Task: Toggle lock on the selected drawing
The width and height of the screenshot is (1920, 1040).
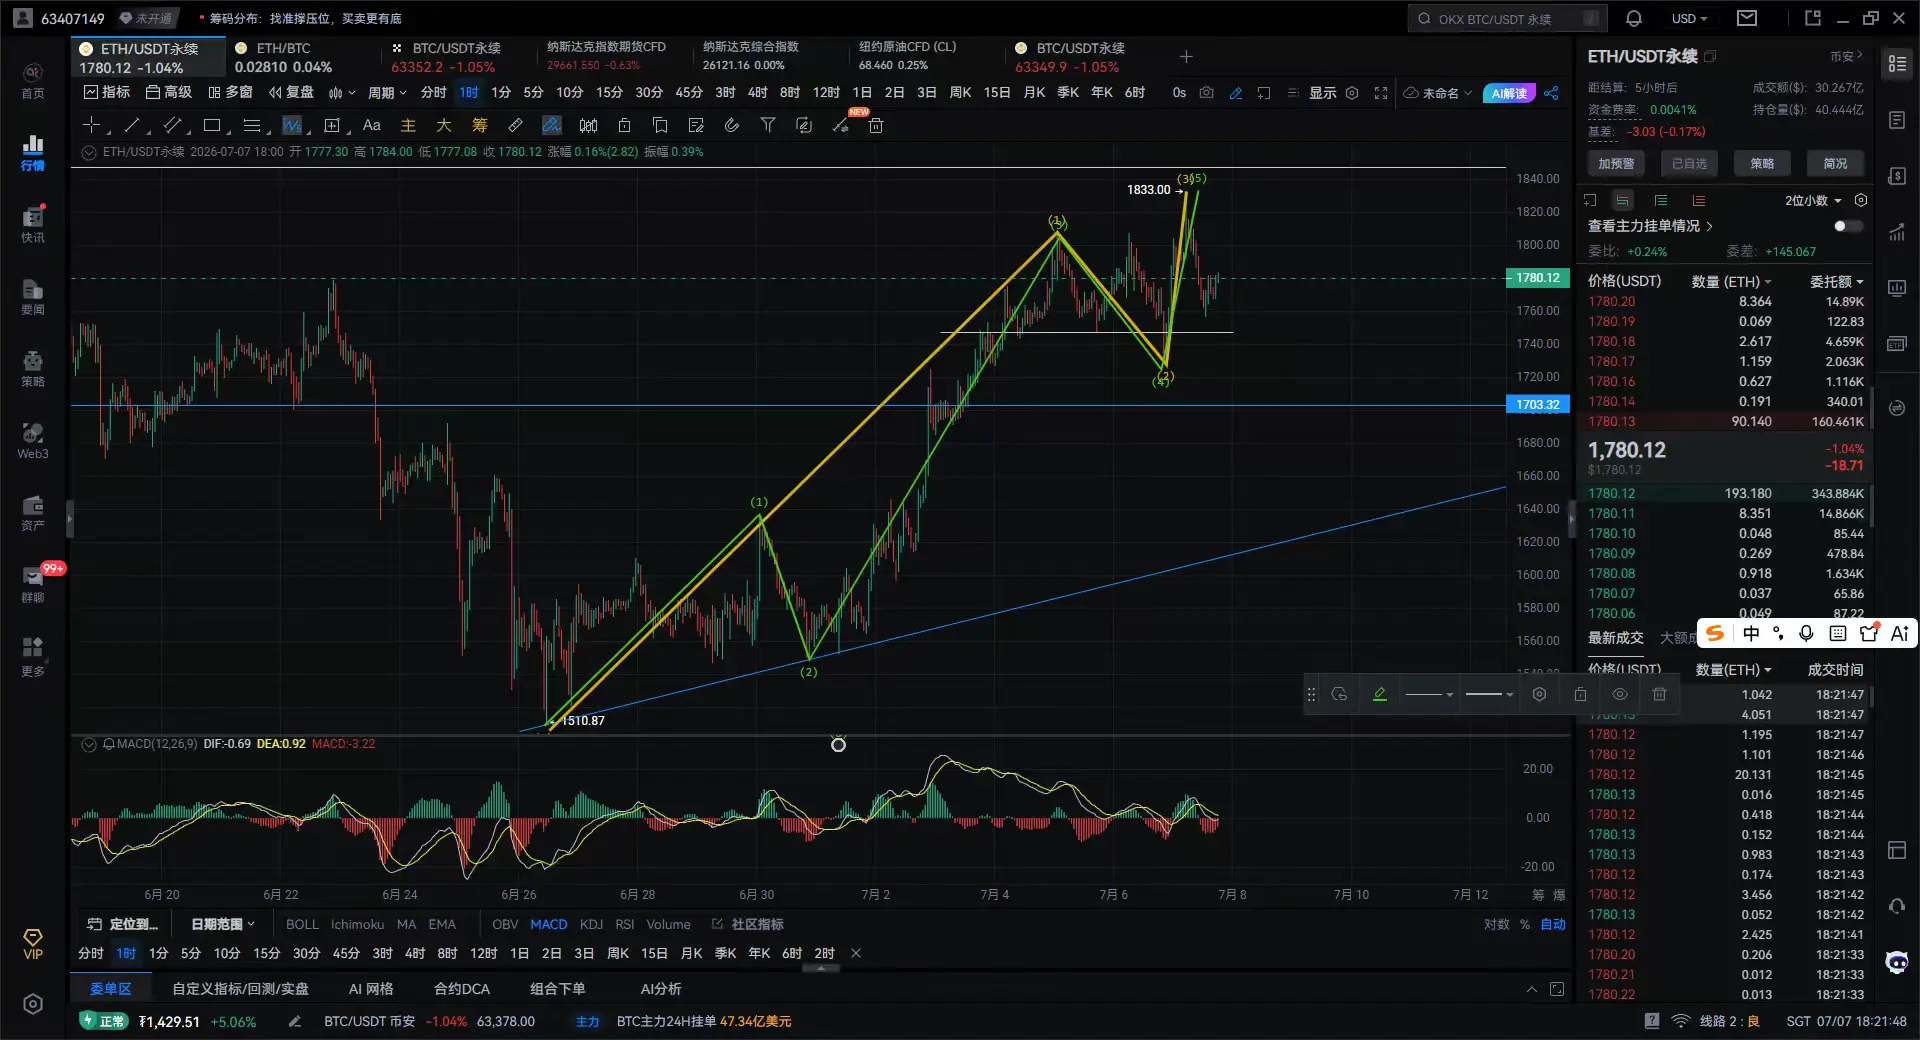Action: (x=1580, y=694)
